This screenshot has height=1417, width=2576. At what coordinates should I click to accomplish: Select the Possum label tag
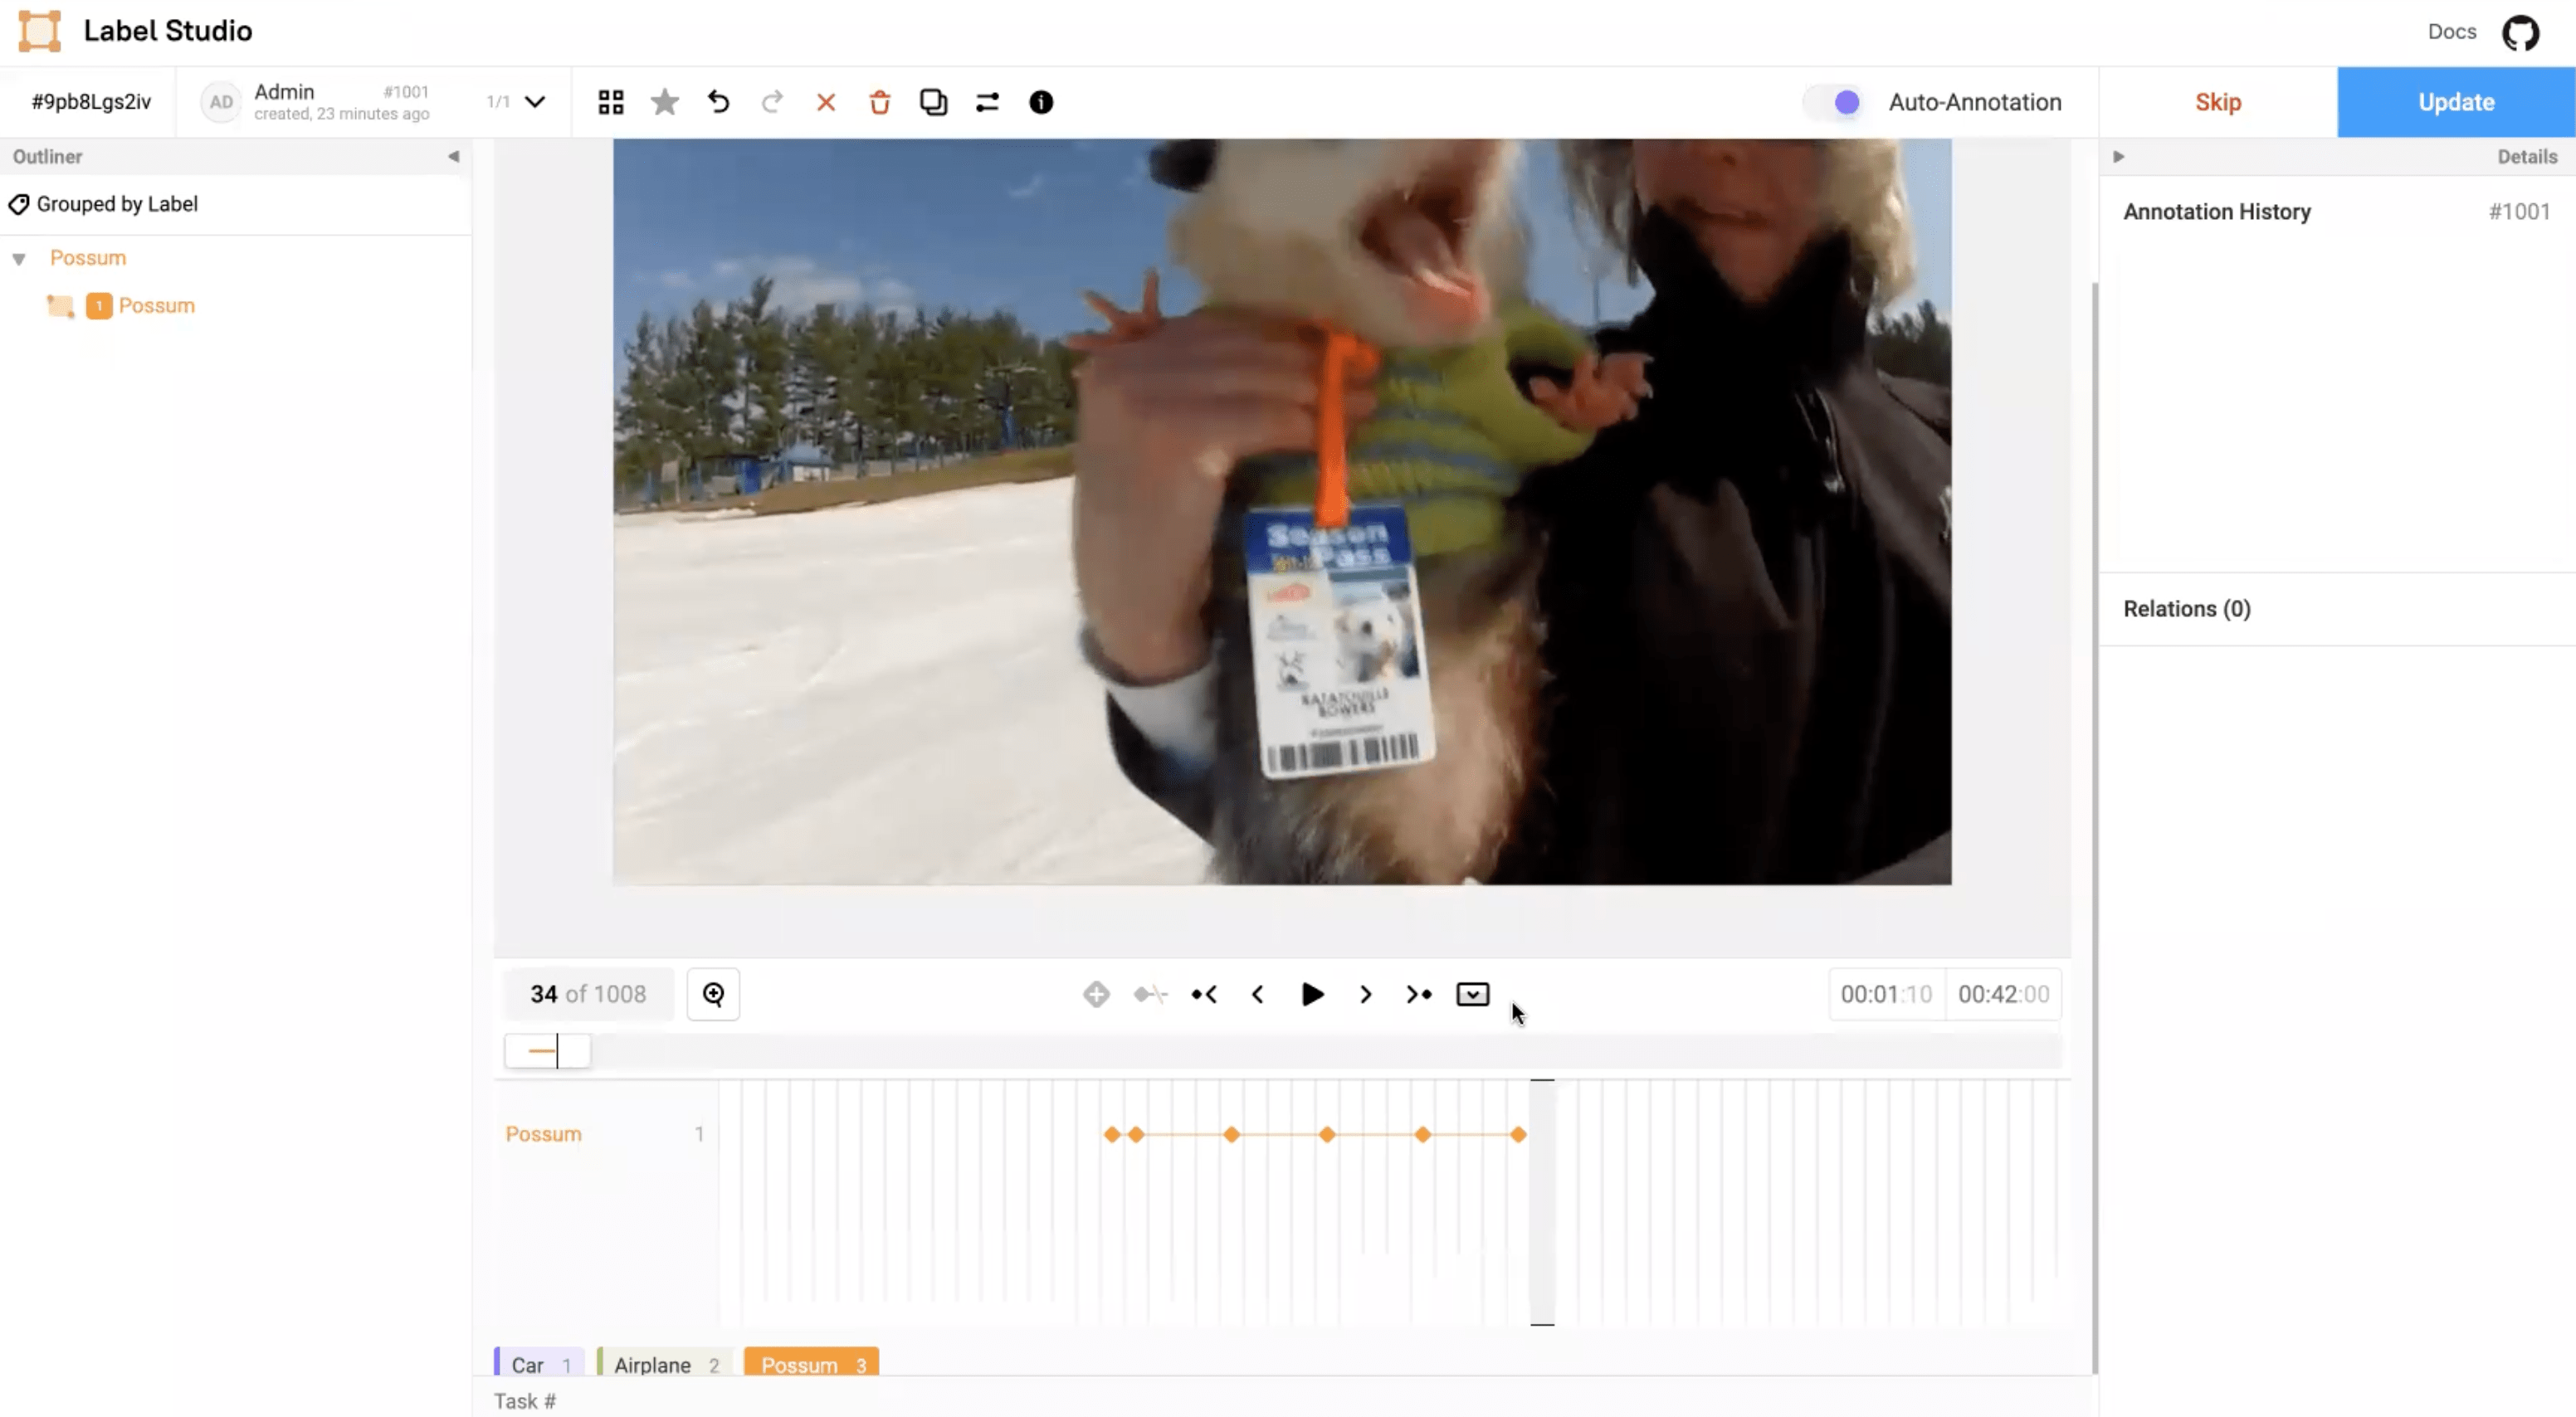pos(811,1364)
